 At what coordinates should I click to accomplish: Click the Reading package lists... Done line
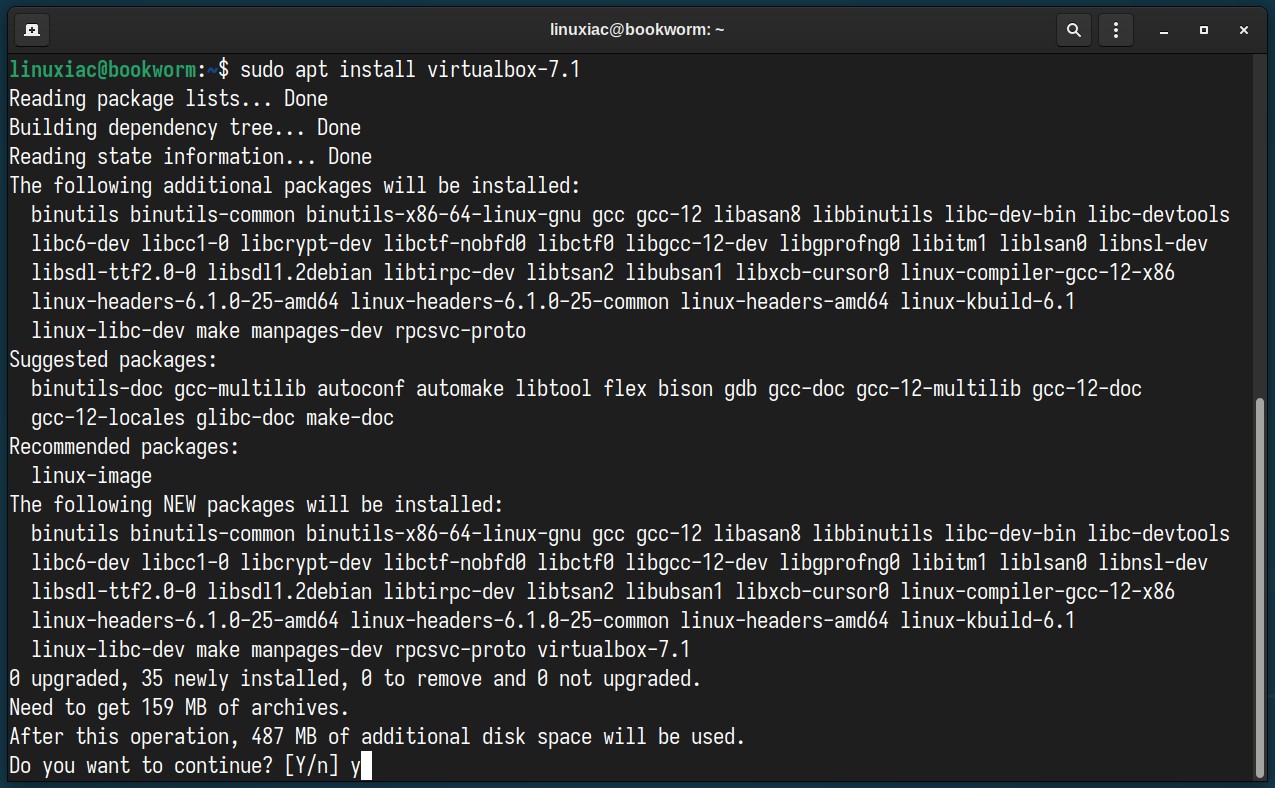click(168, 99)
